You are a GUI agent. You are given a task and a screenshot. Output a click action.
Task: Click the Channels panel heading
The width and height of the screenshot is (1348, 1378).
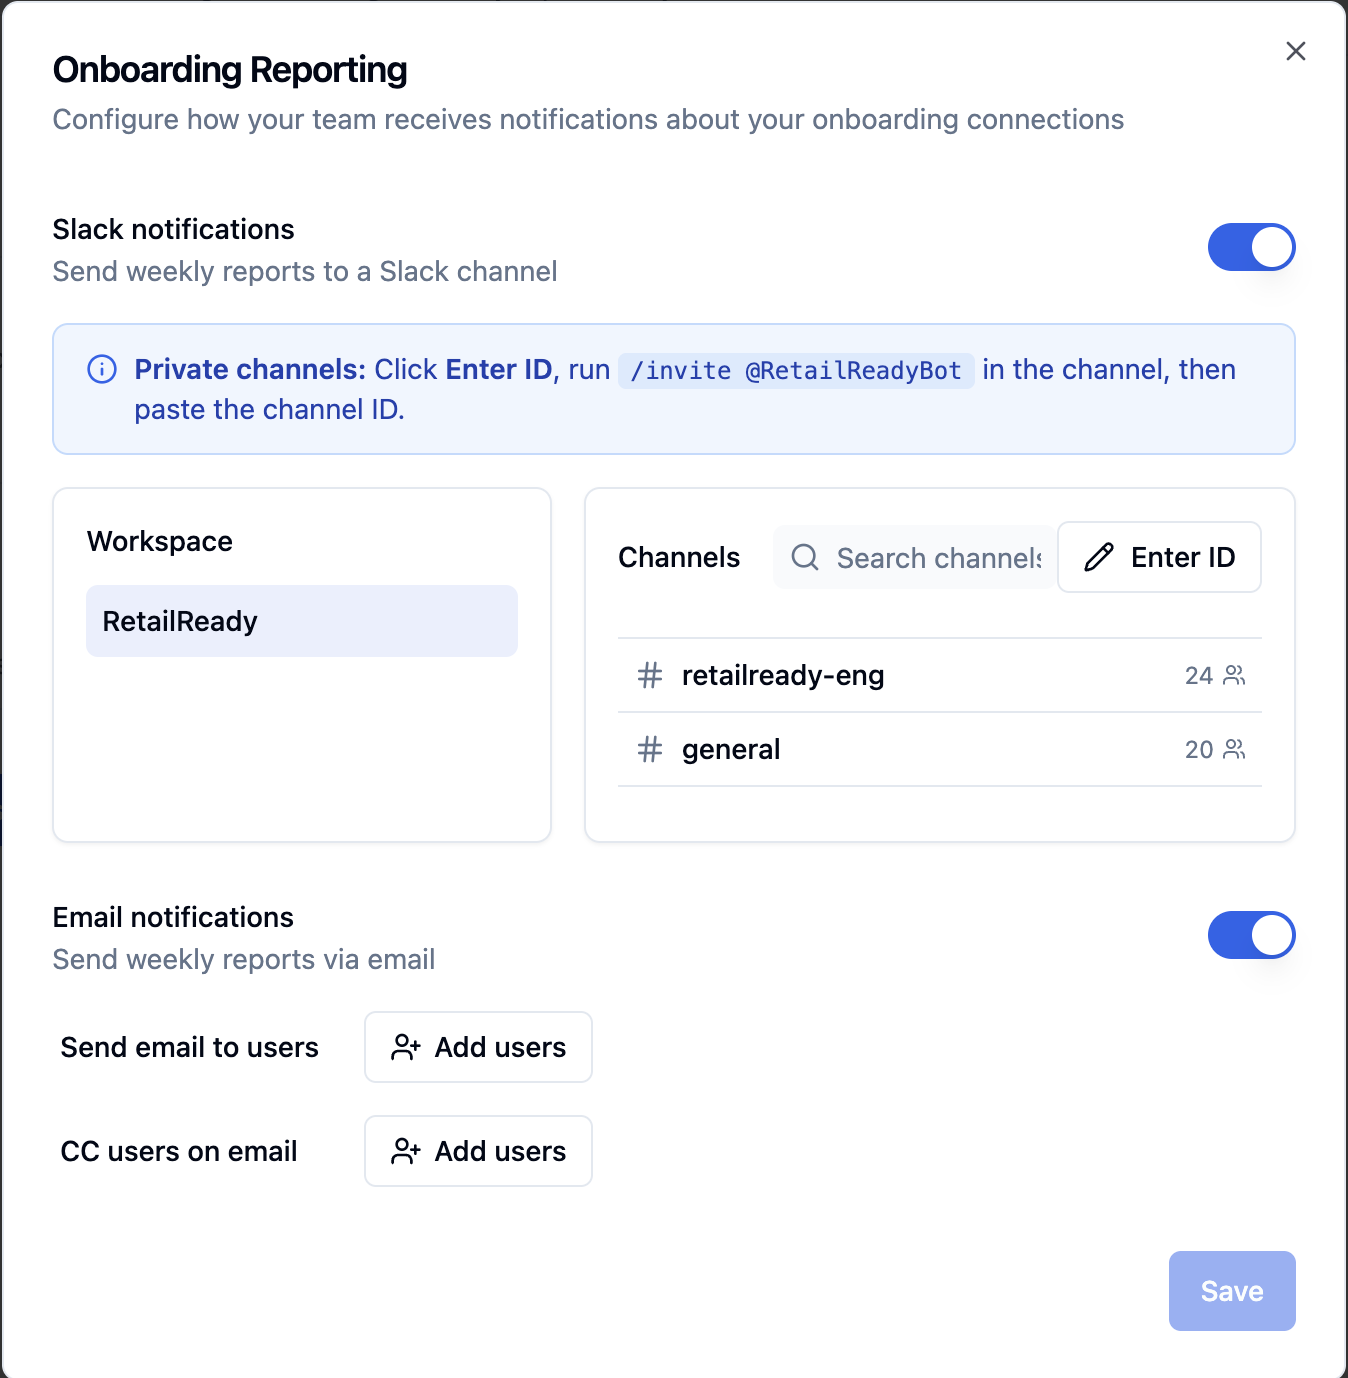click(679, 557)
